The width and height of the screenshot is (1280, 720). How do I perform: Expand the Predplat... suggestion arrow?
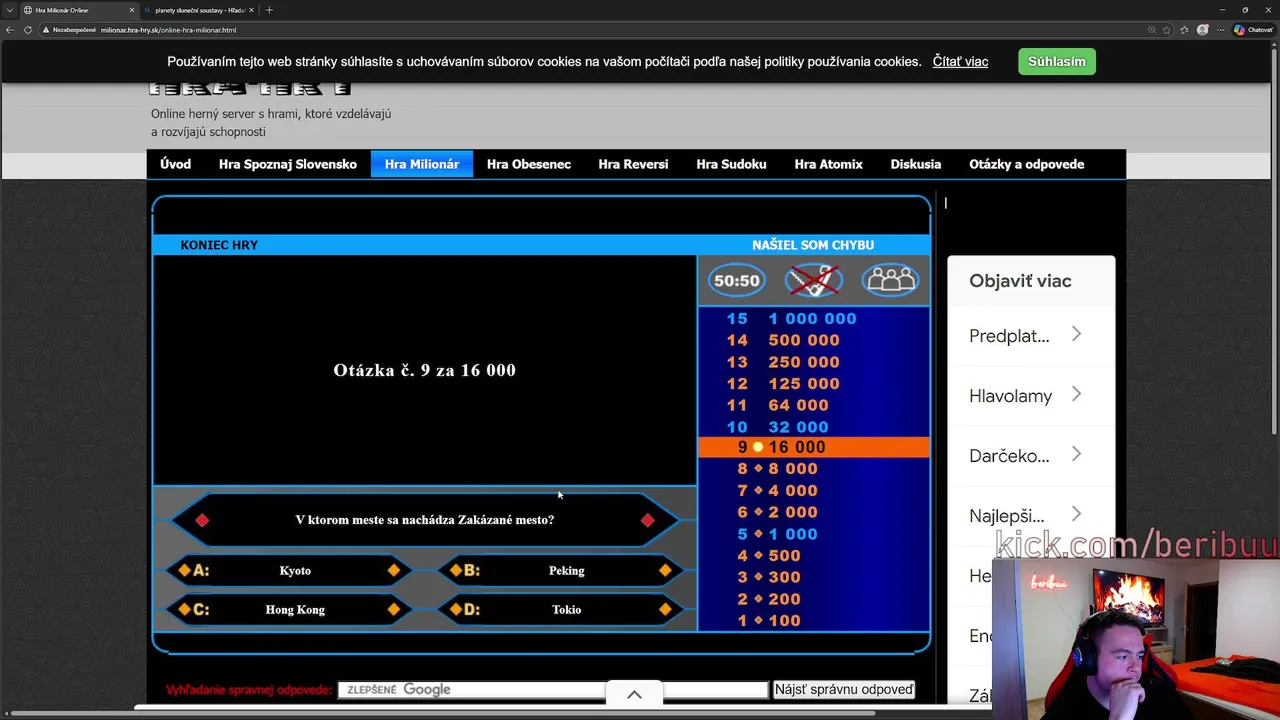(1076, 334)
